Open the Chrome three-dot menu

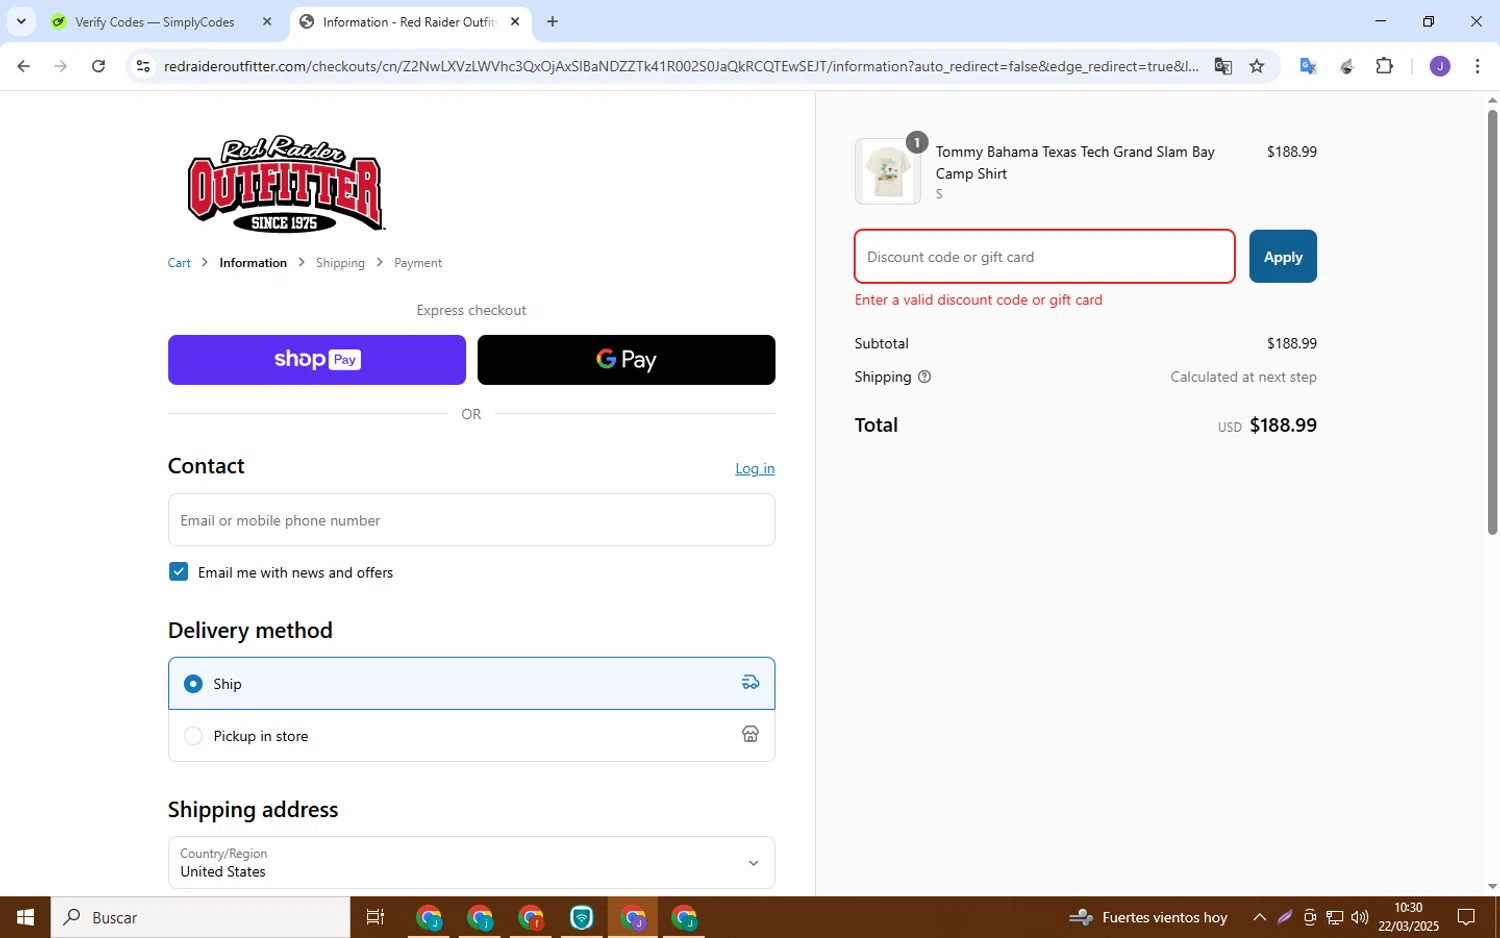coord(1477,66)
